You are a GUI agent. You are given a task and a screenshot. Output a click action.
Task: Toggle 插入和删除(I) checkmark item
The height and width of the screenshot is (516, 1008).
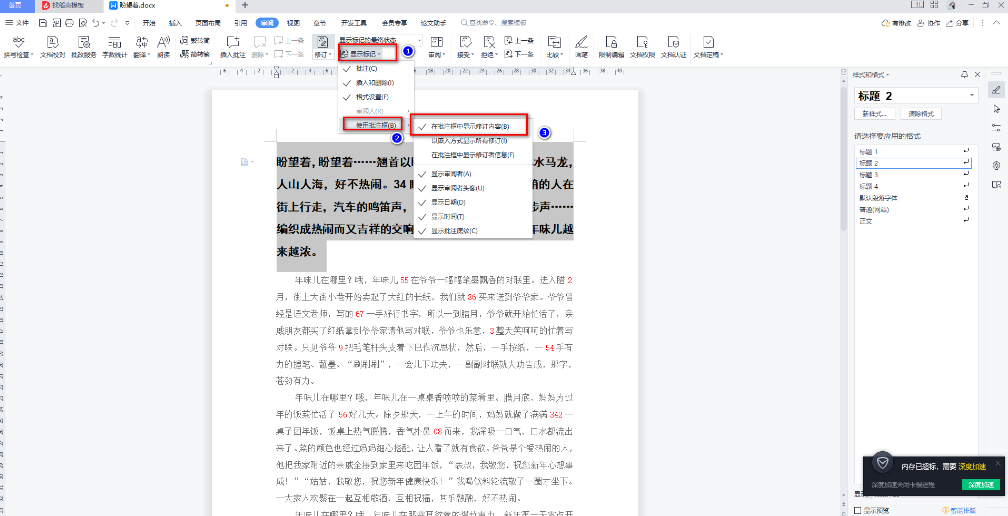(376, 83)
